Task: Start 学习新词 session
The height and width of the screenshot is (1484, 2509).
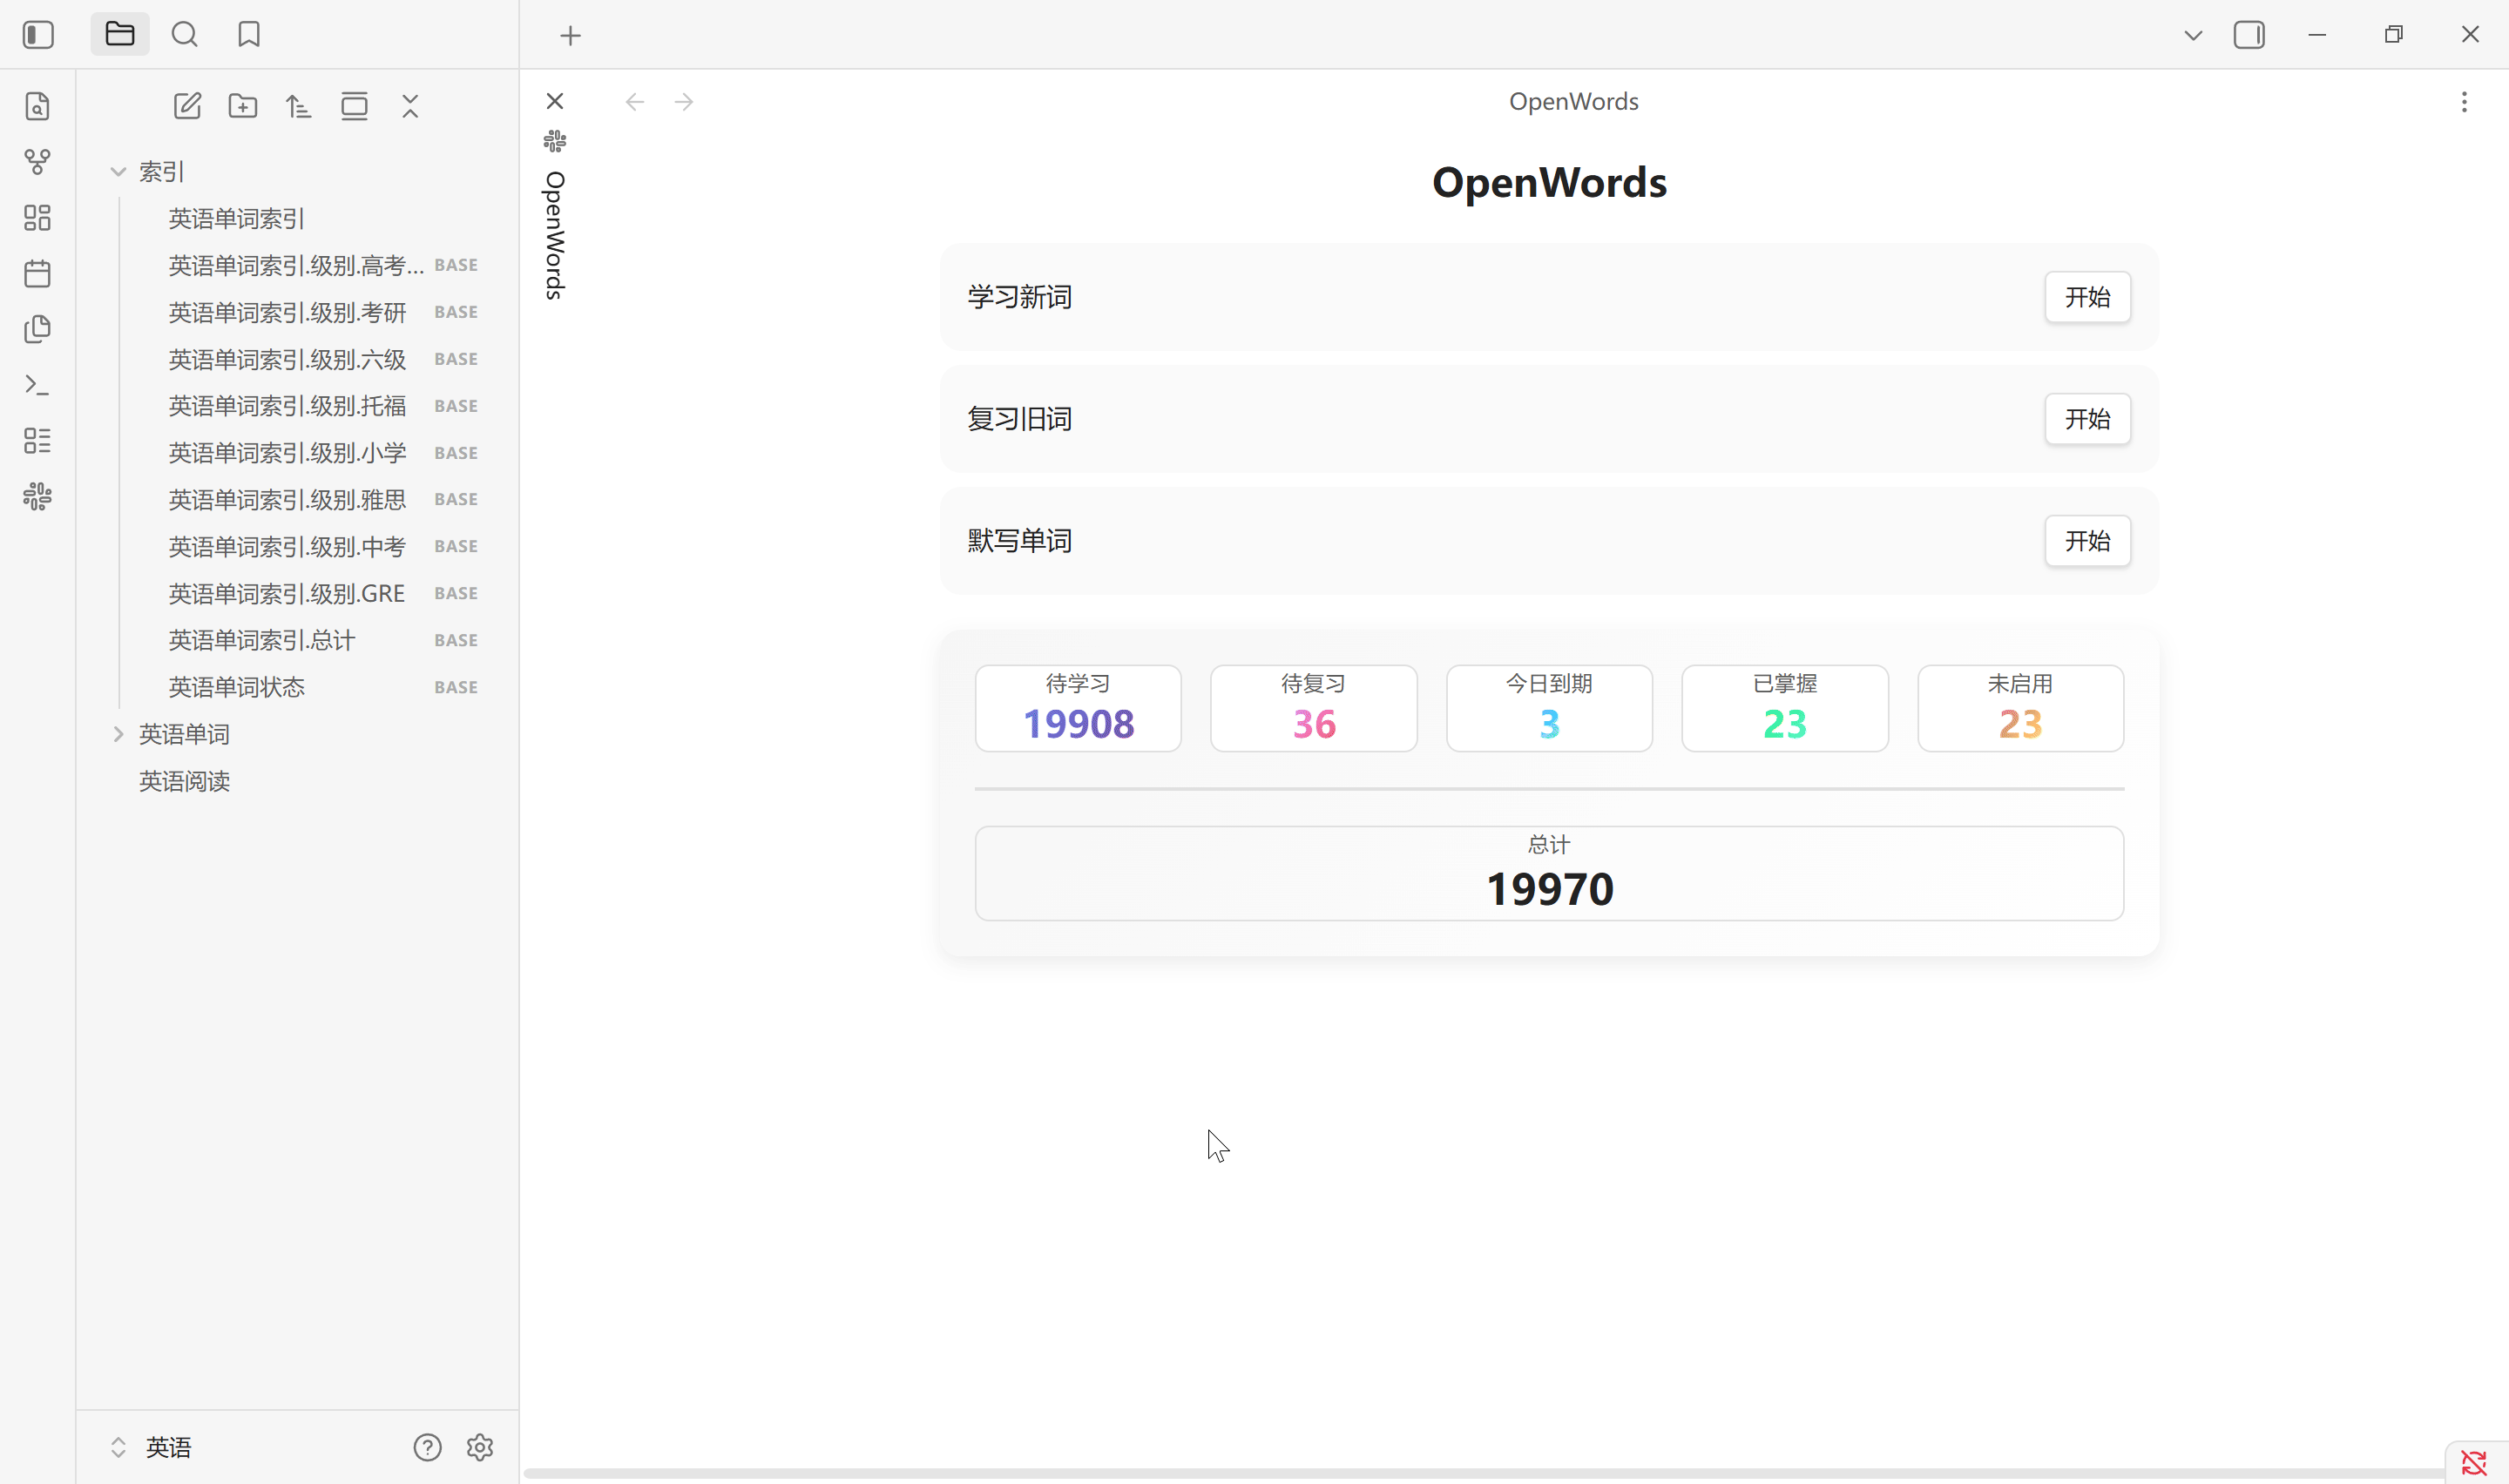Action: pyautogui.click(x=2087, y=297)
